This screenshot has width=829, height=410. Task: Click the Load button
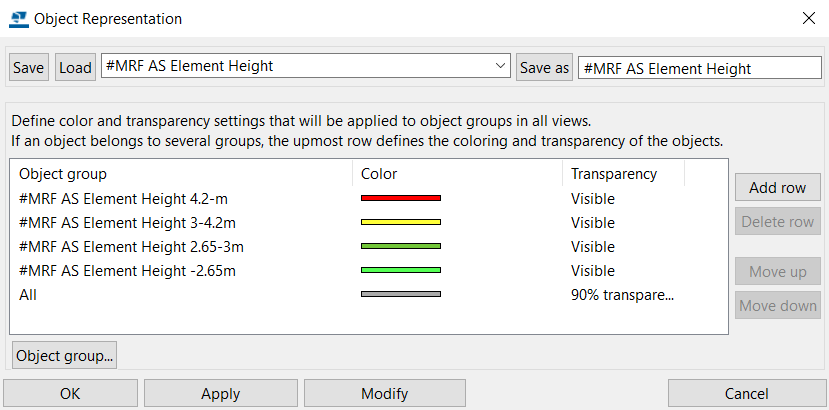click(75, 68)
